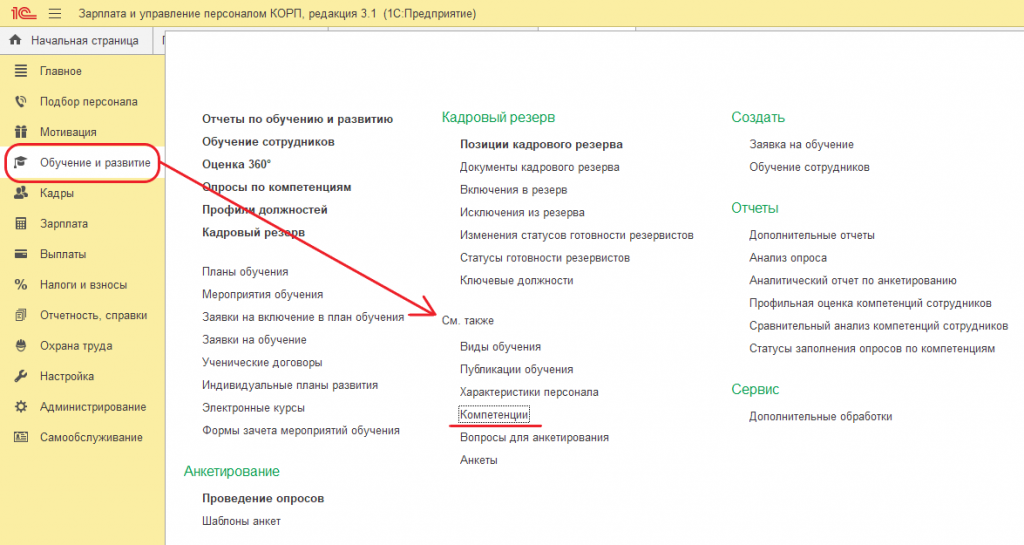Click the Выплаты card icon
The height and width of the screenshot is (545, 1024).
tap(21, 254)
